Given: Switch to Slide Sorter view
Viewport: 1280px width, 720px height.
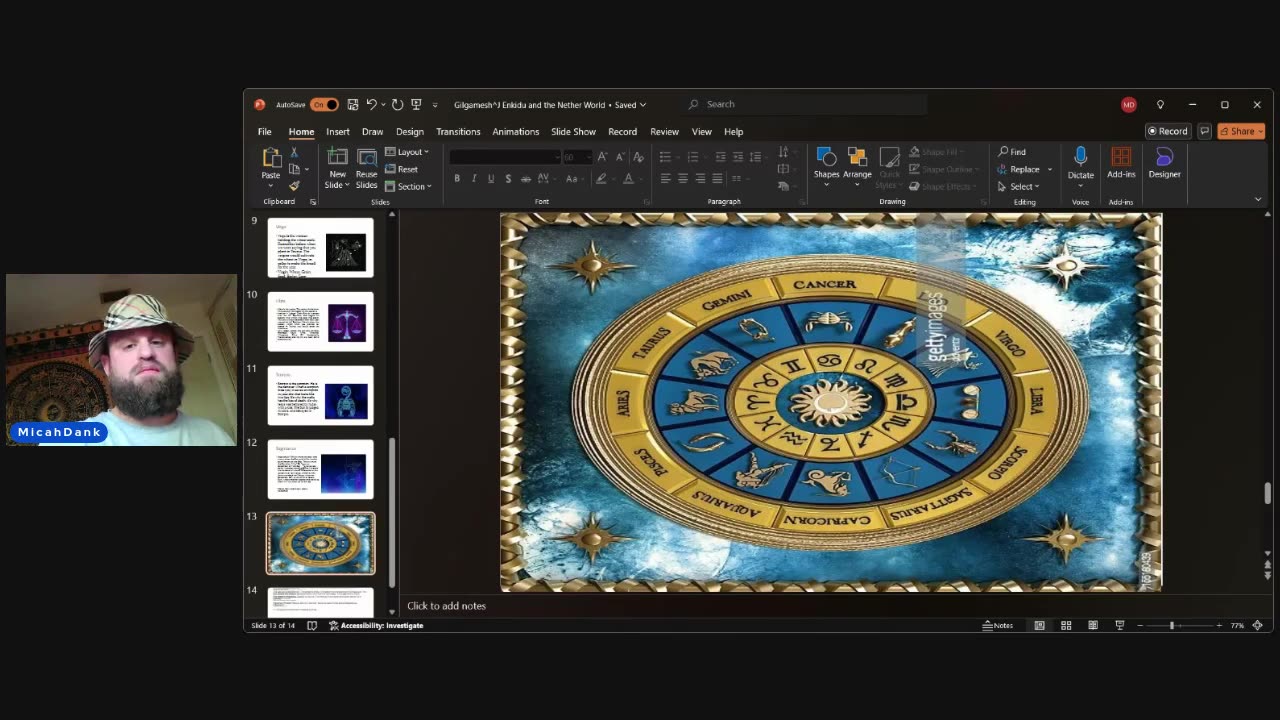Looking at the screenshot, I should pos(1066,626).
